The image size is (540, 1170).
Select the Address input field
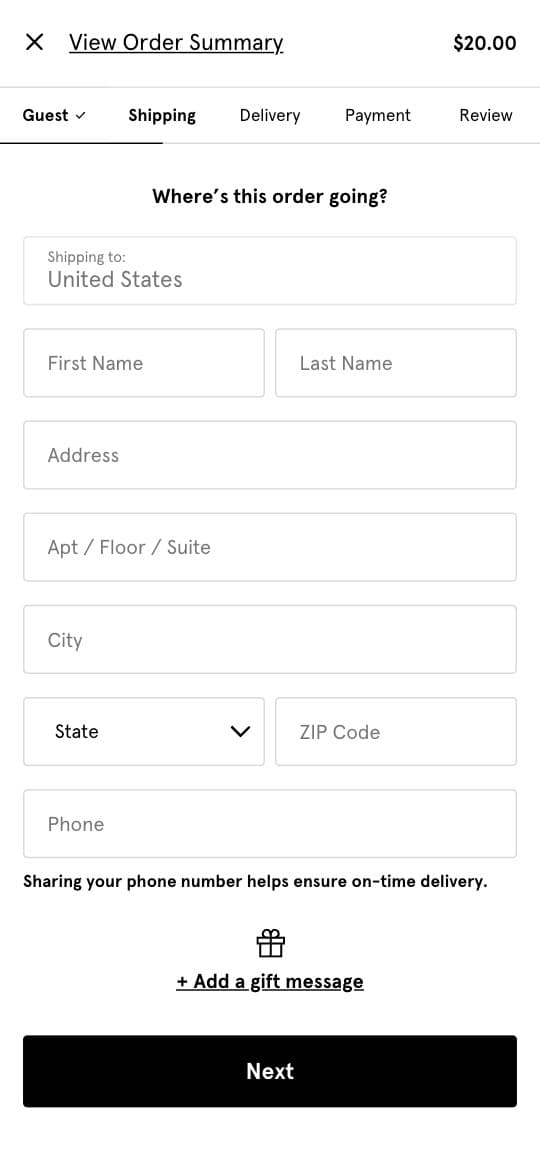[x=270, y=455]
